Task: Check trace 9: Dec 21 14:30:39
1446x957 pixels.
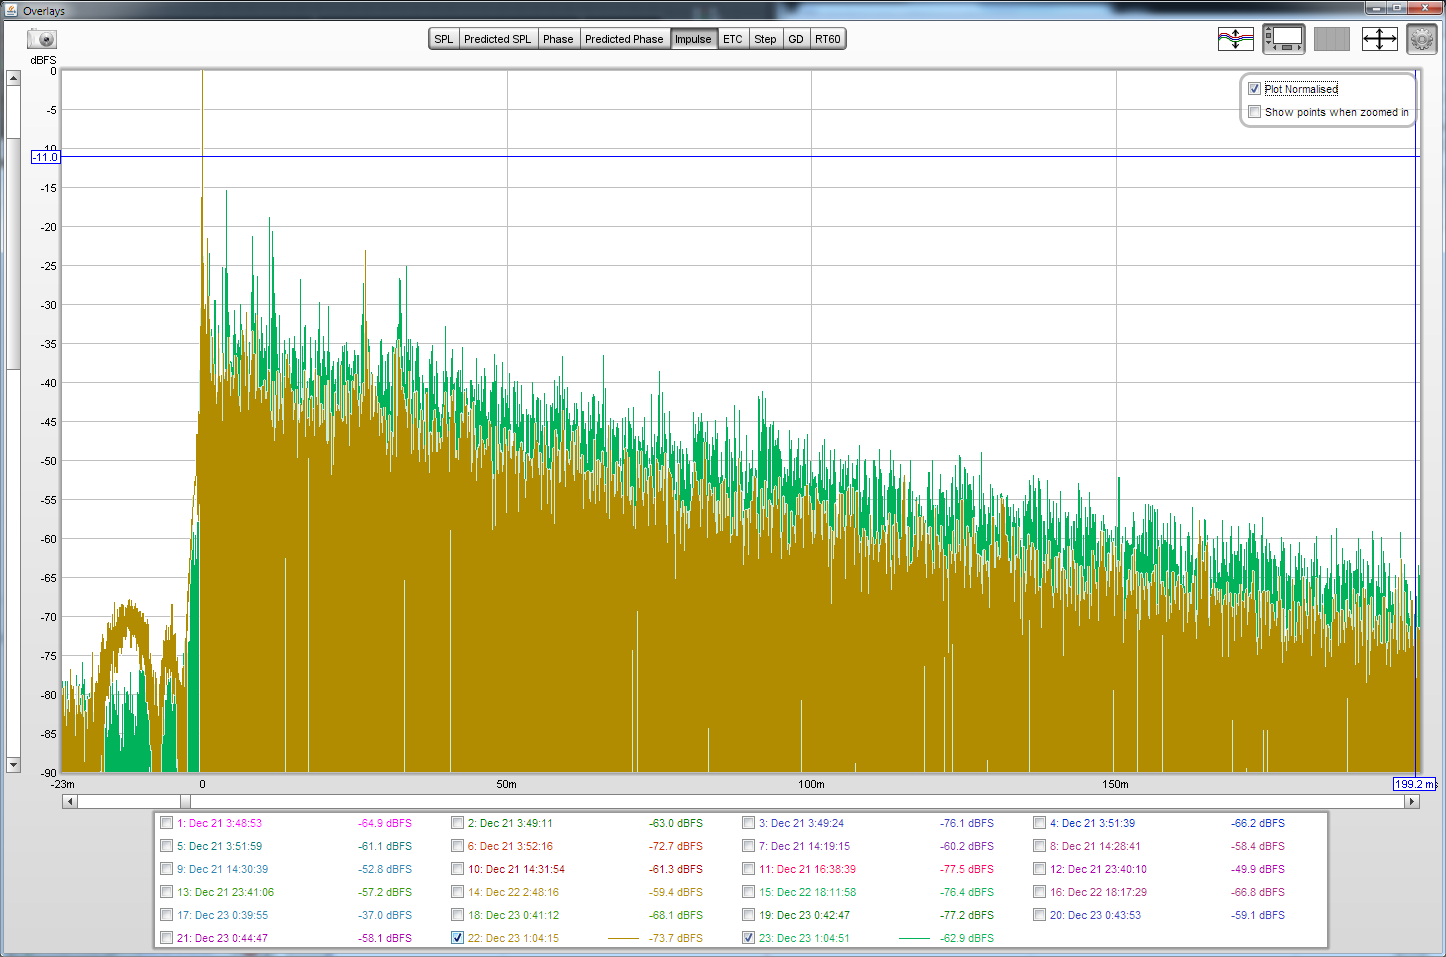Action: tap(167, 869)
